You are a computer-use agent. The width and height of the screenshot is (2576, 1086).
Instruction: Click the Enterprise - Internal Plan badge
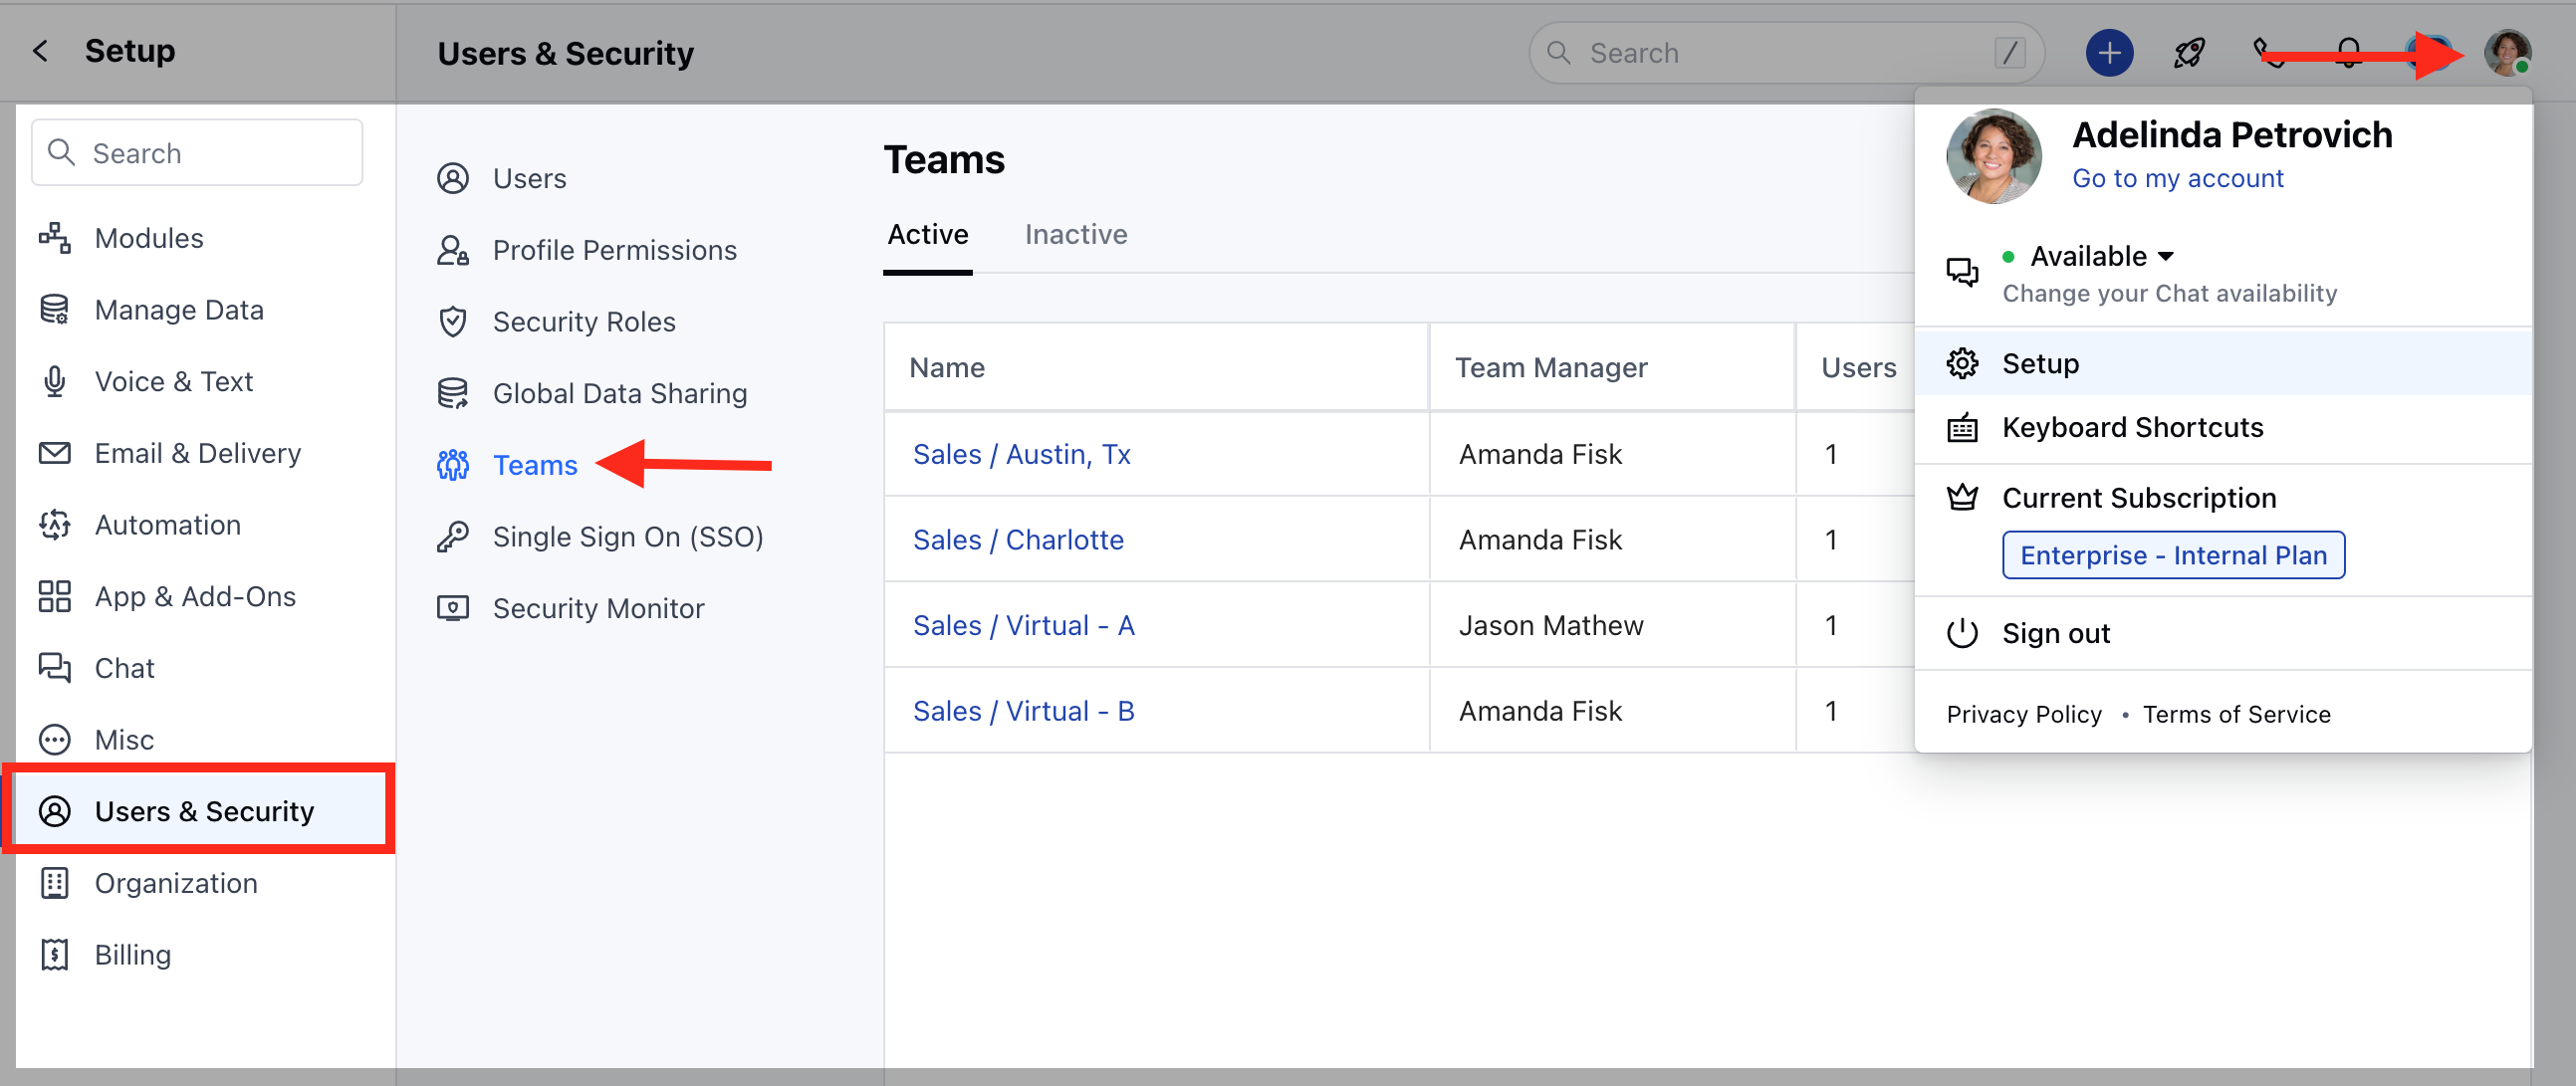point(2172,555)
